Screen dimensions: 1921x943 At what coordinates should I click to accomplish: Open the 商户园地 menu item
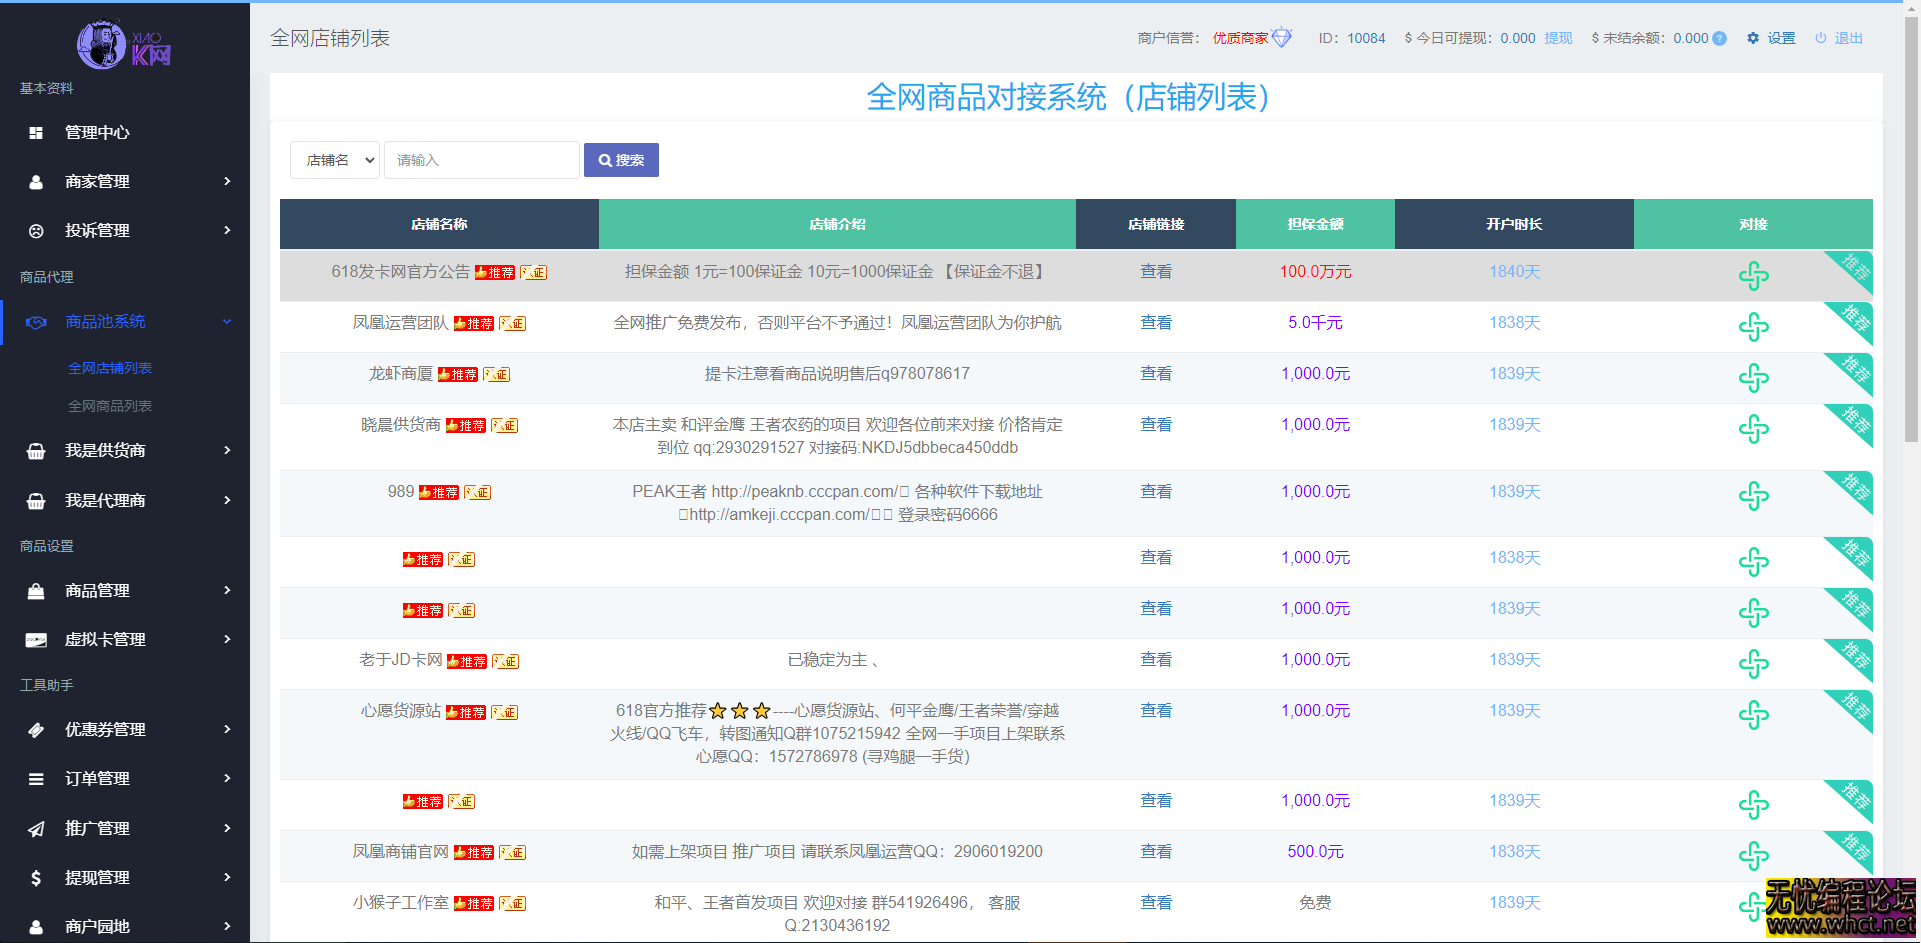[x=97, y=926]
